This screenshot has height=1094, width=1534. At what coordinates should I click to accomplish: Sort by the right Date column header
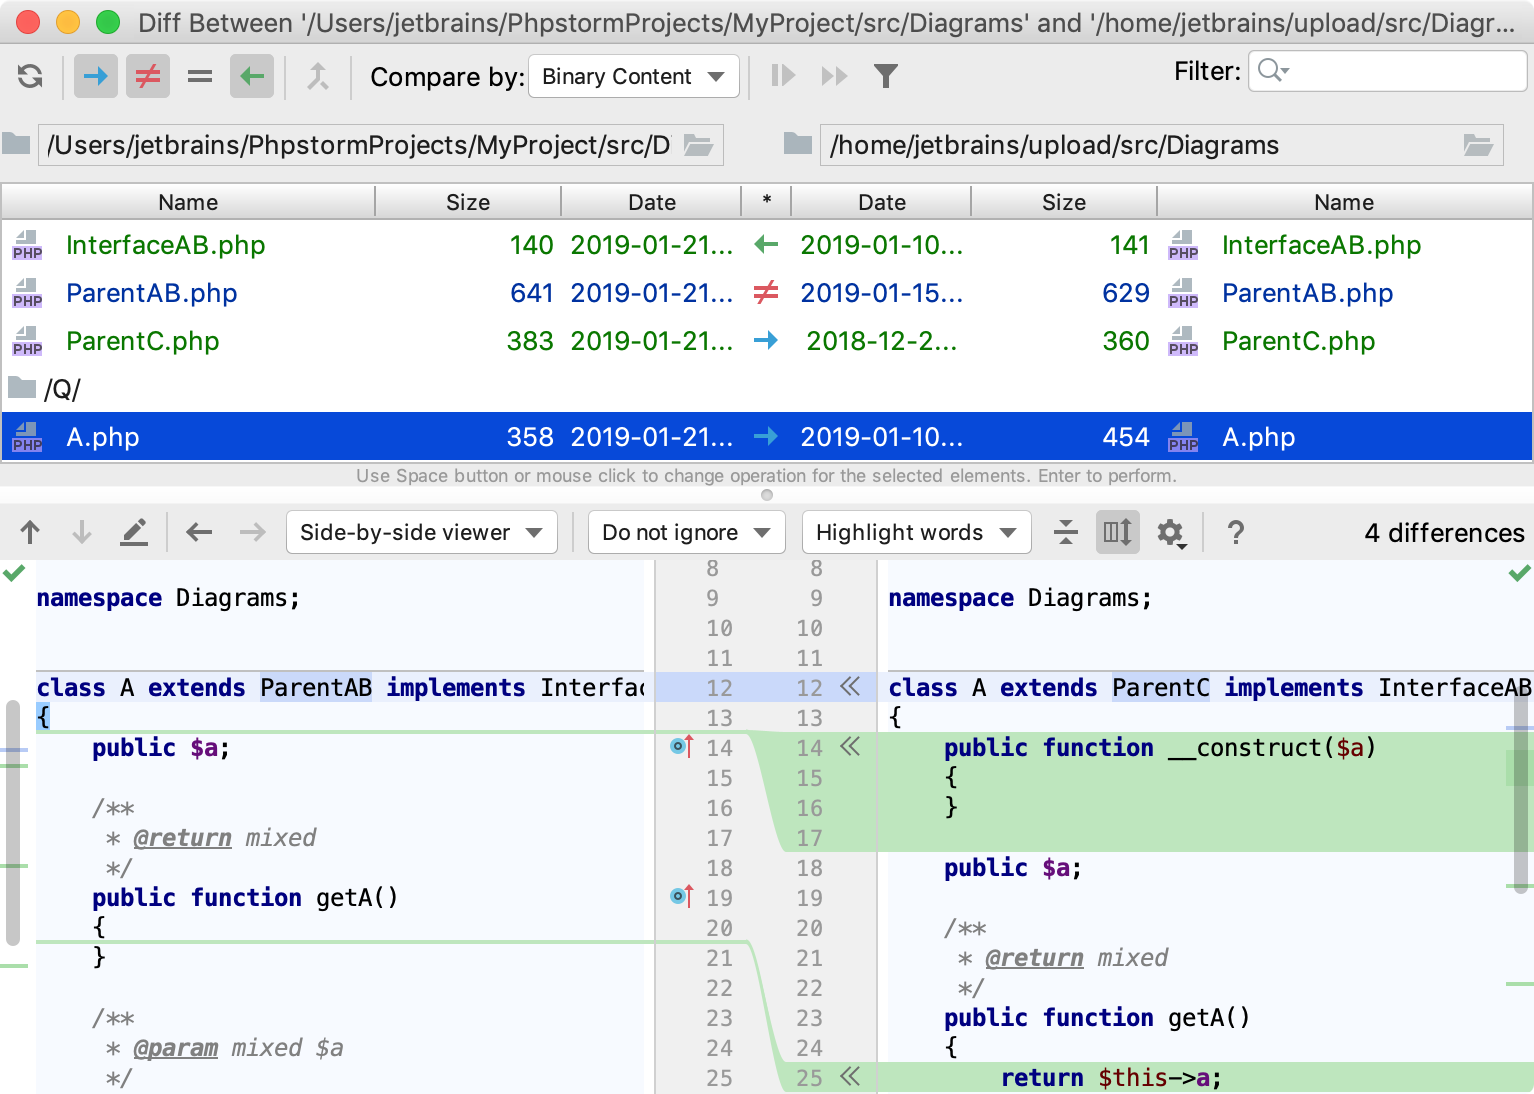point(882,202)
